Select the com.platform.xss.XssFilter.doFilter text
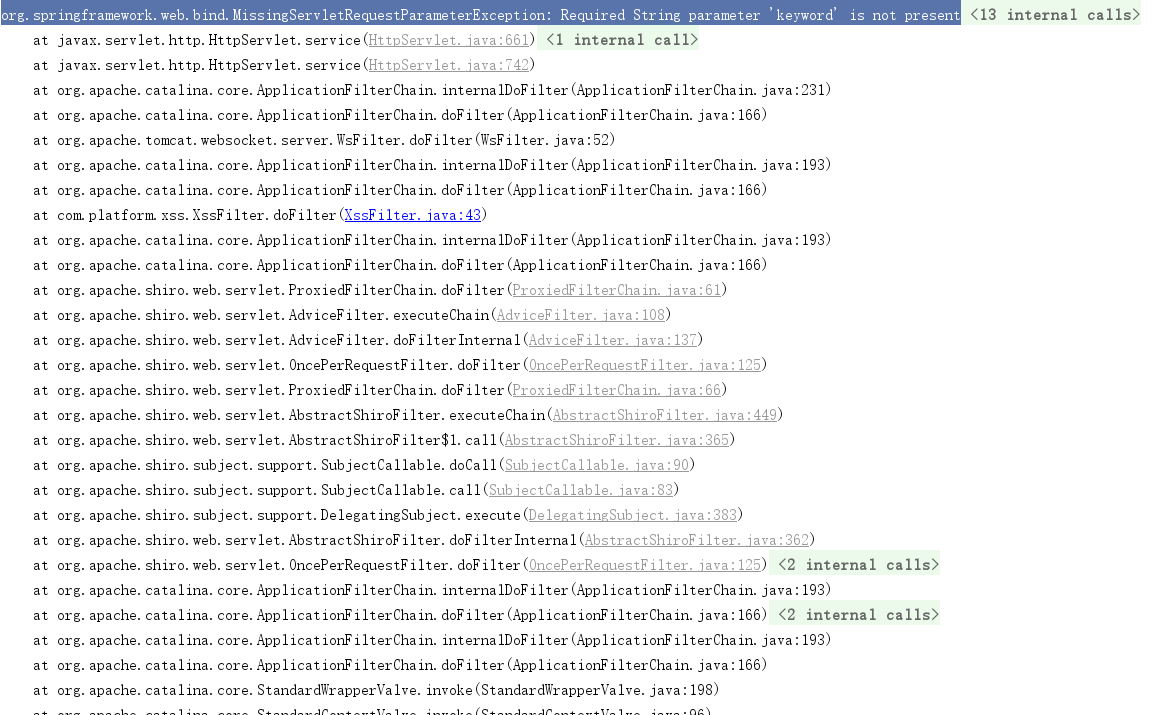This screenshot has width=1154, height=715. [x=197, y=215]
